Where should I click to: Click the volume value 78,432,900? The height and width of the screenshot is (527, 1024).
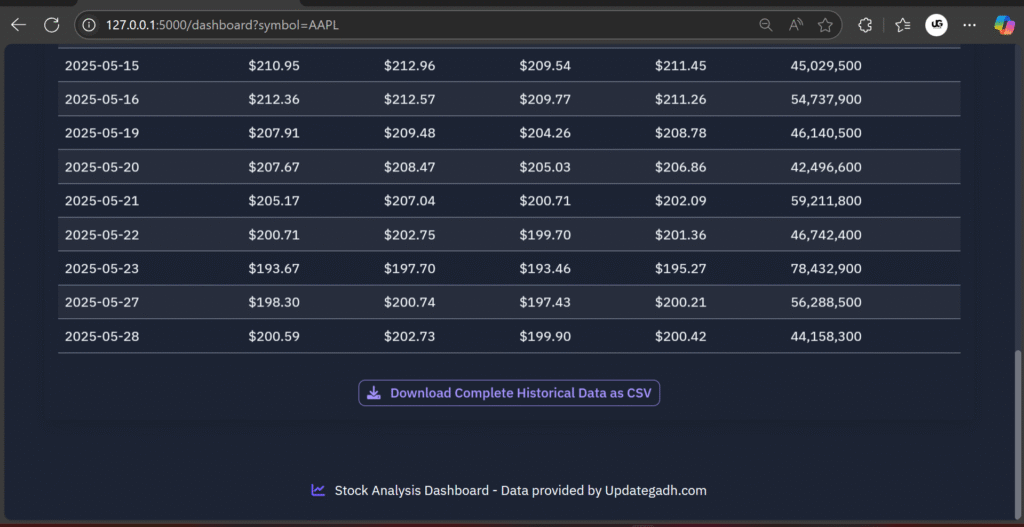coord(826,269)
